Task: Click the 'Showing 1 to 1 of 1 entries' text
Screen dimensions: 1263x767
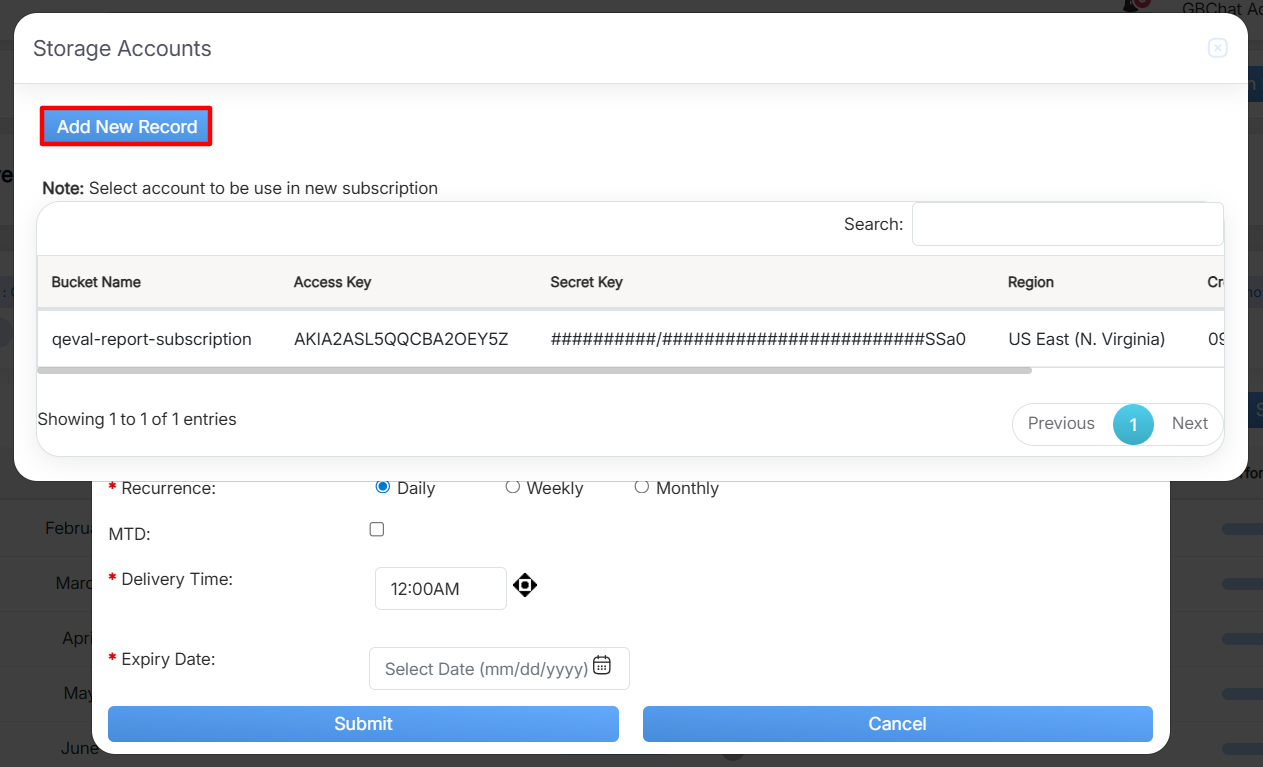Action: point(137,419)
